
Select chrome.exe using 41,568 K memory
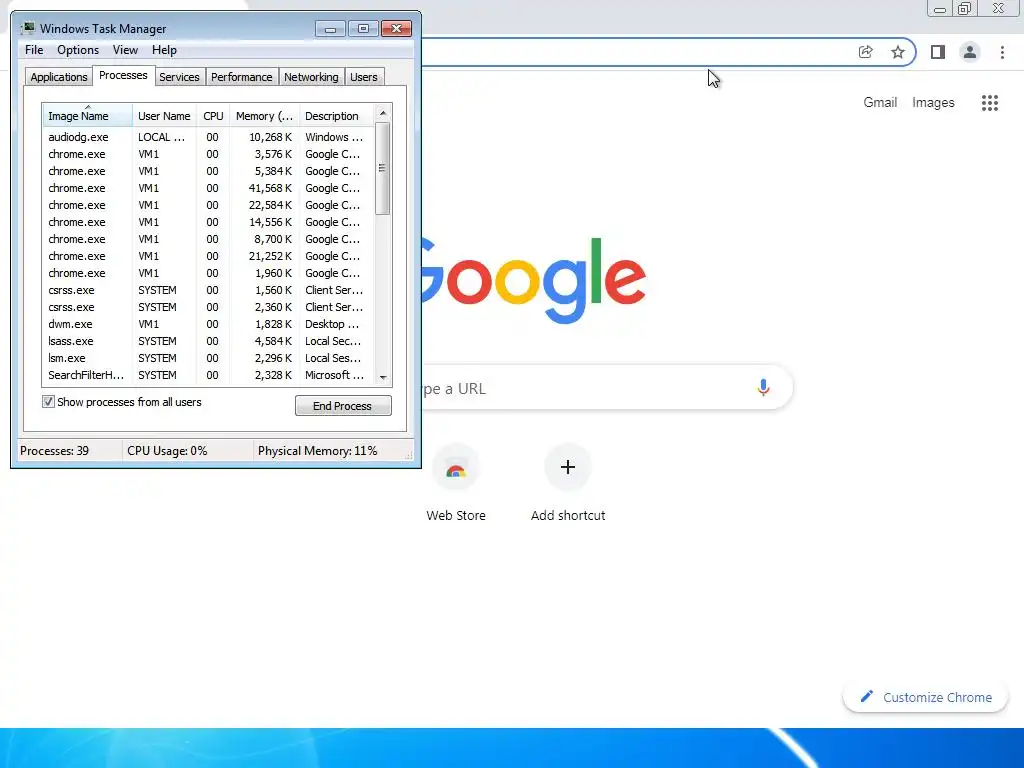click(x=208, y=188)
